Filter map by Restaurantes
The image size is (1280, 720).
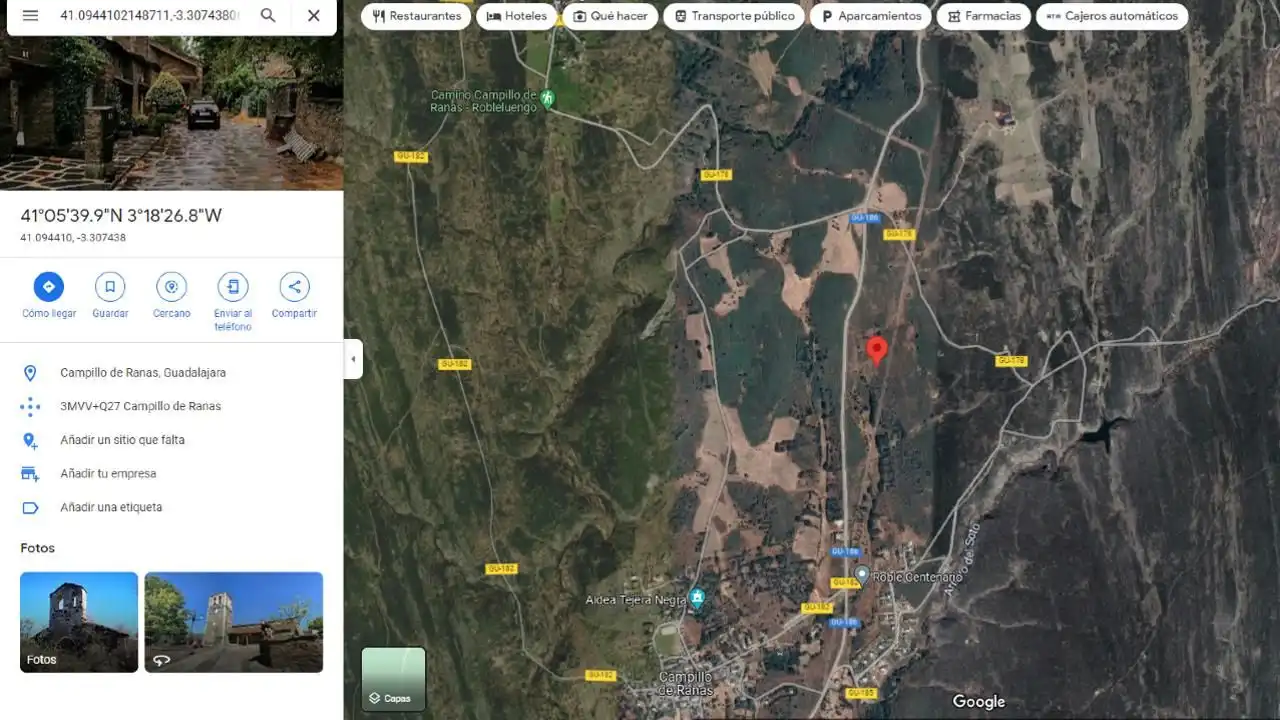click(x=416, y=16)
